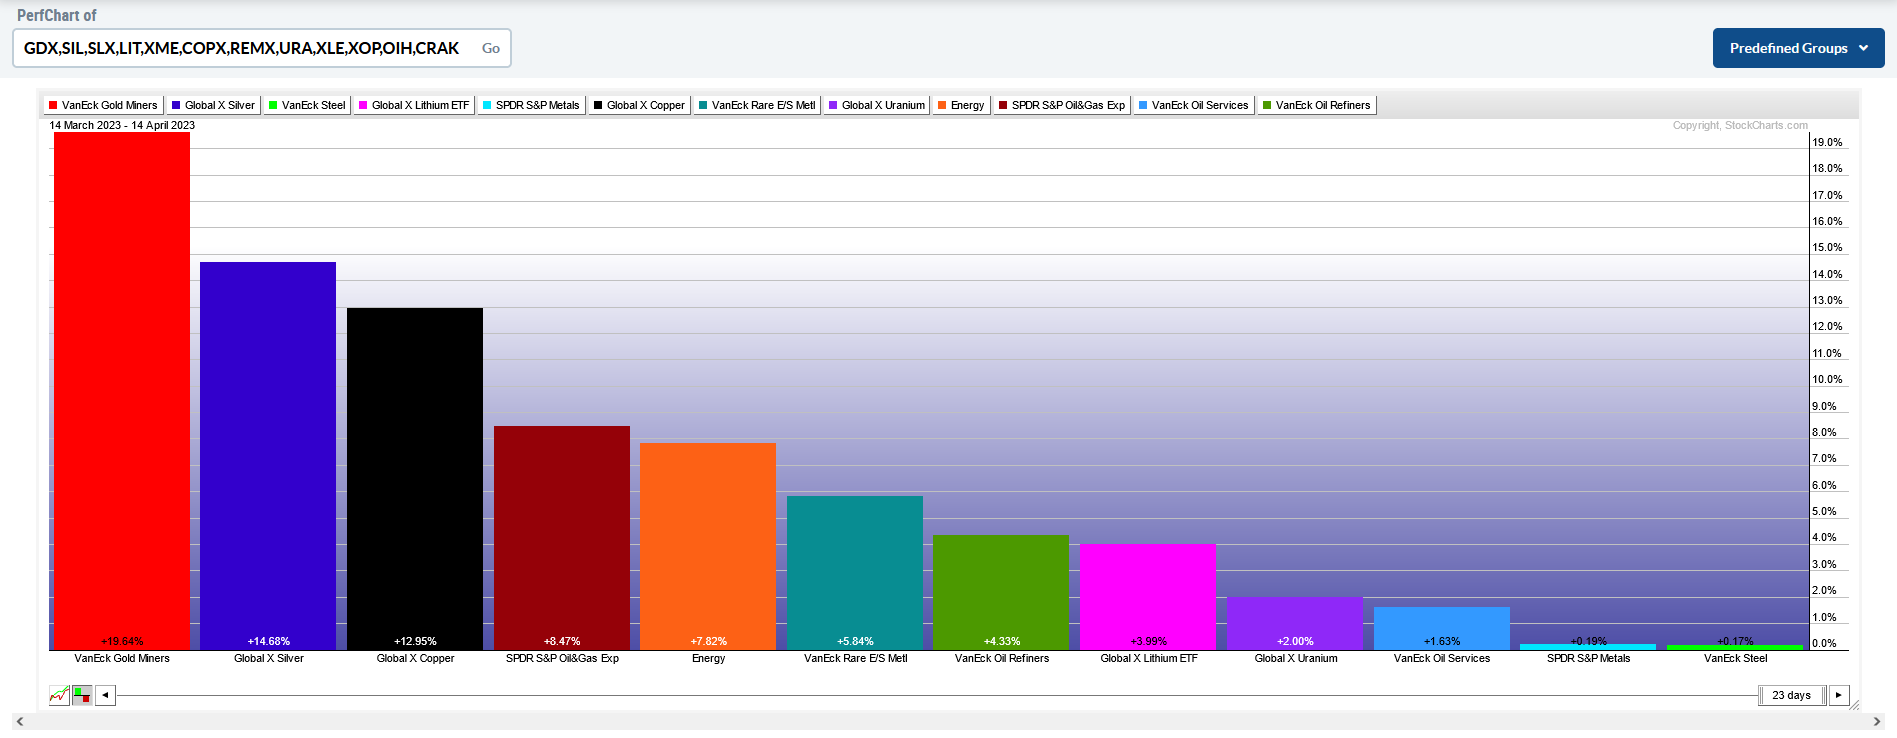
Task: Switch to line chart mode icon
Action: tap(59, 695)
